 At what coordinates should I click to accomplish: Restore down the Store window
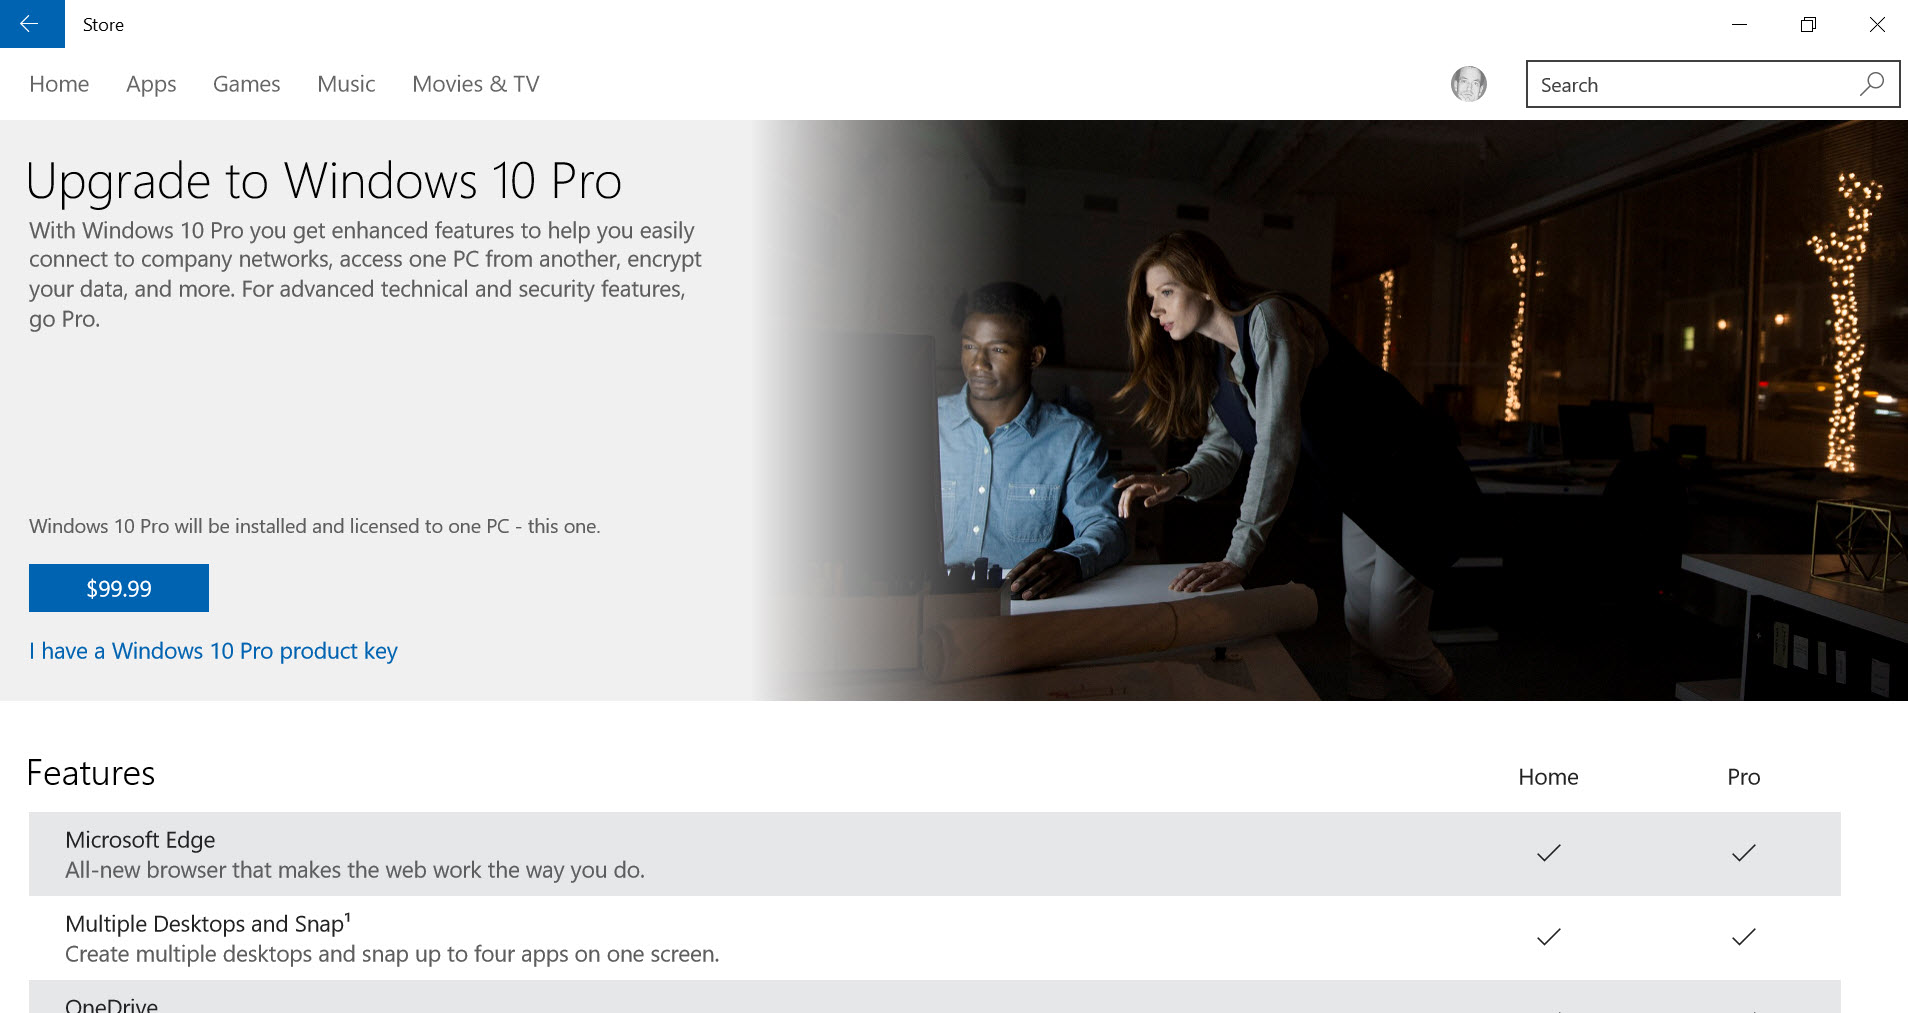point(1808,24)
